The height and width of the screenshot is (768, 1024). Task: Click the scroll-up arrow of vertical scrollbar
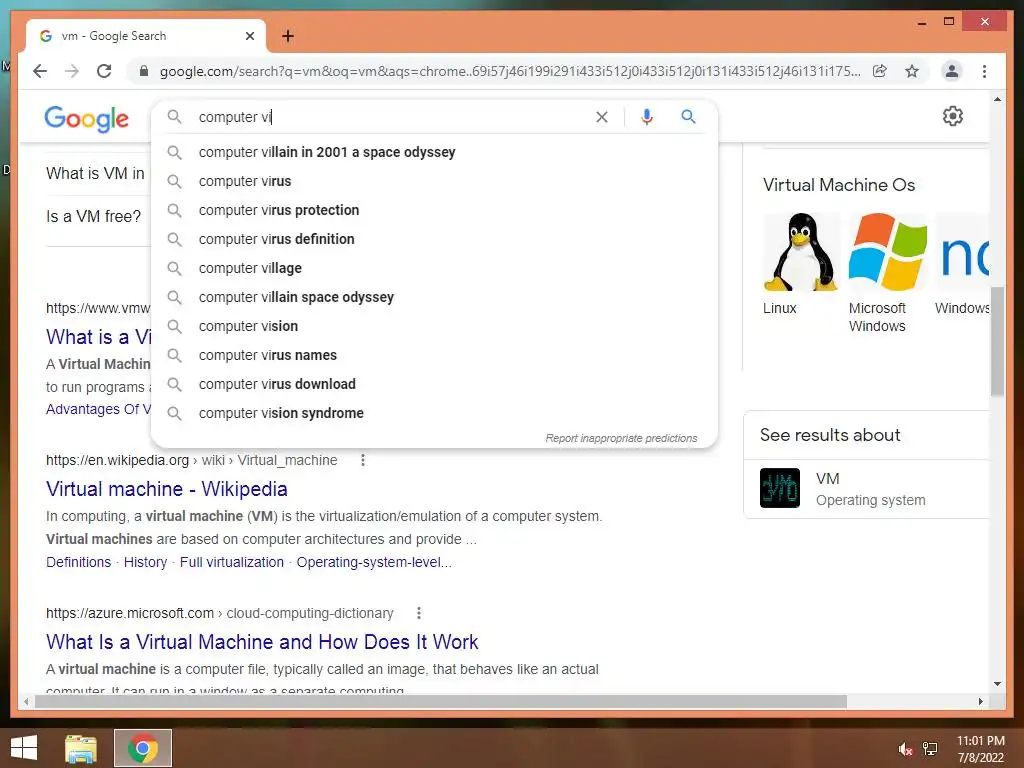click(x=997, y=99)
